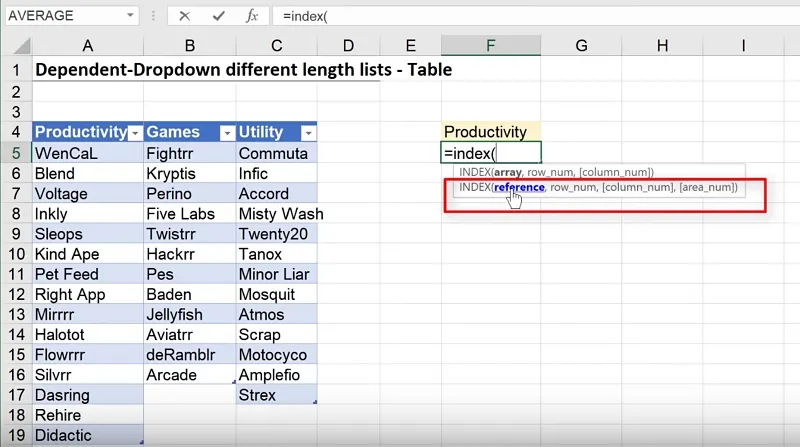This screenshot has height=447, width=800.
Task: Select row 4 header
Action: coord(16,132)
